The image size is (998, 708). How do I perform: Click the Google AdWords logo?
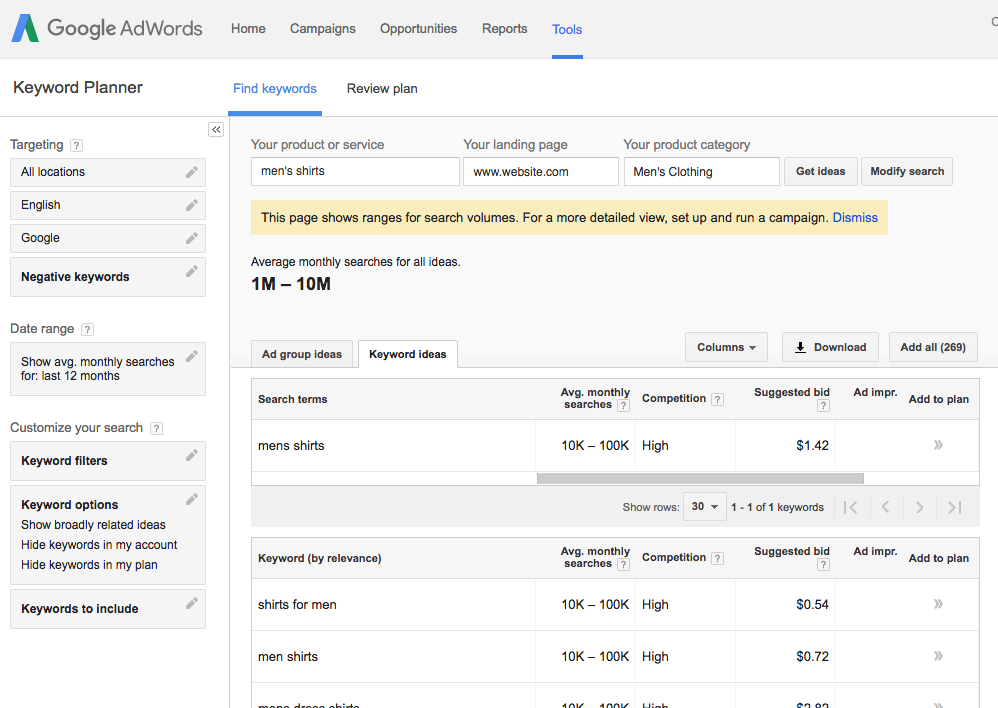pos(107,28)
